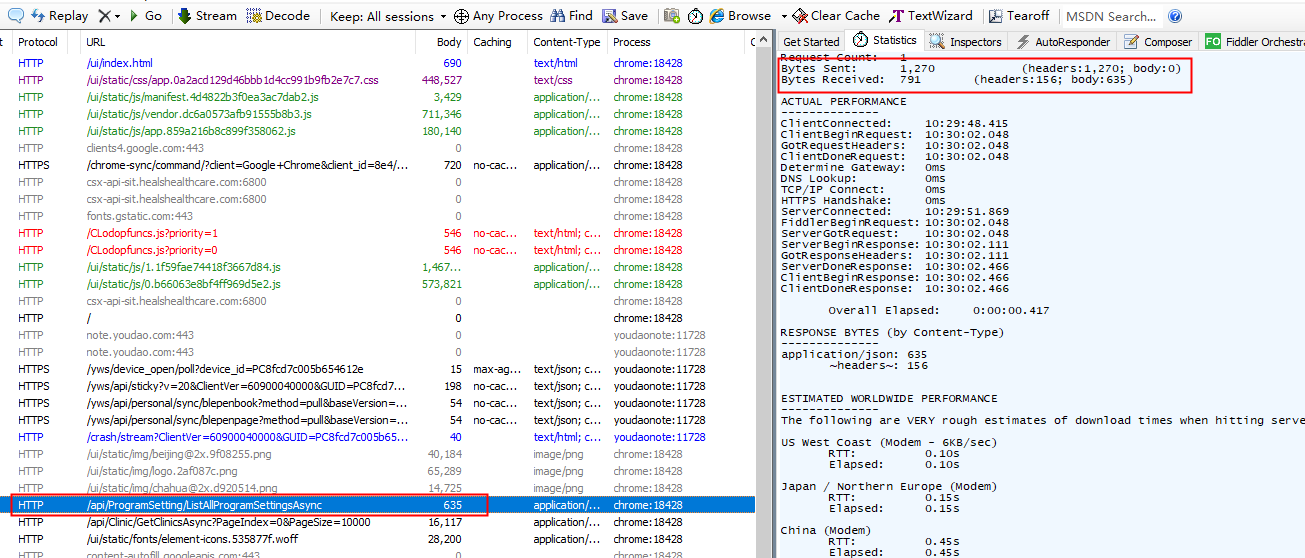Screen dimensions: 1305x558
Task: Click the Go resume button
Action: pyautogui.click(x=144, y=16)
